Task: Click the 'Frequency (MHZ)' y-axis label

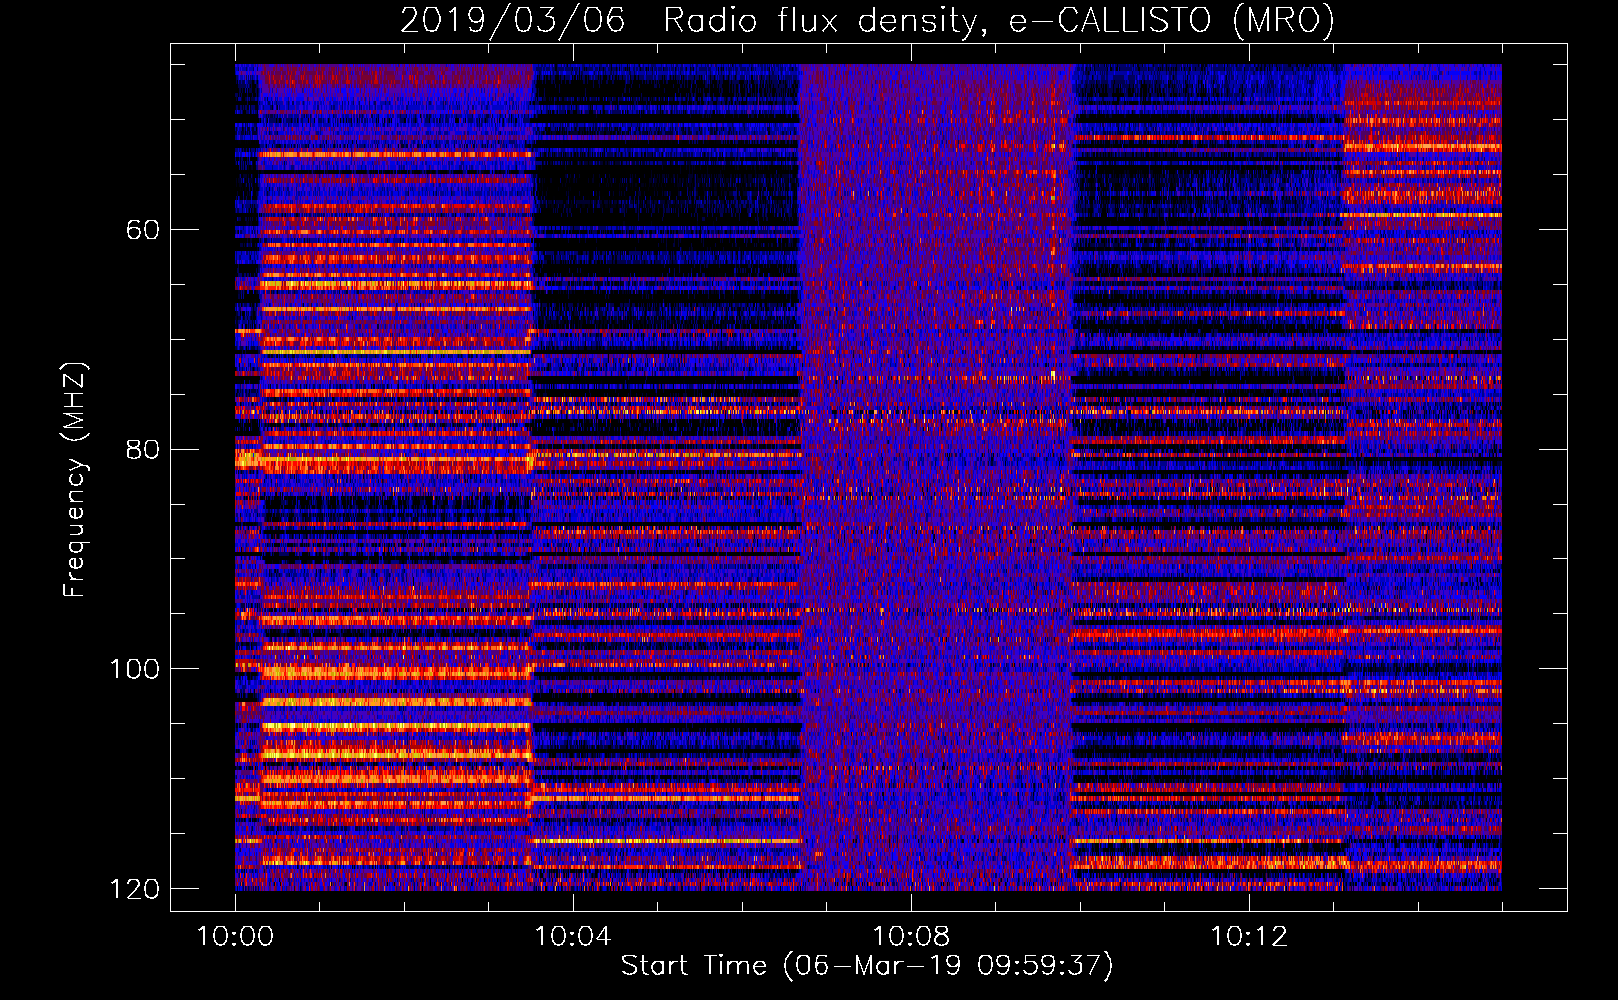Action: [x=74, y=480]
